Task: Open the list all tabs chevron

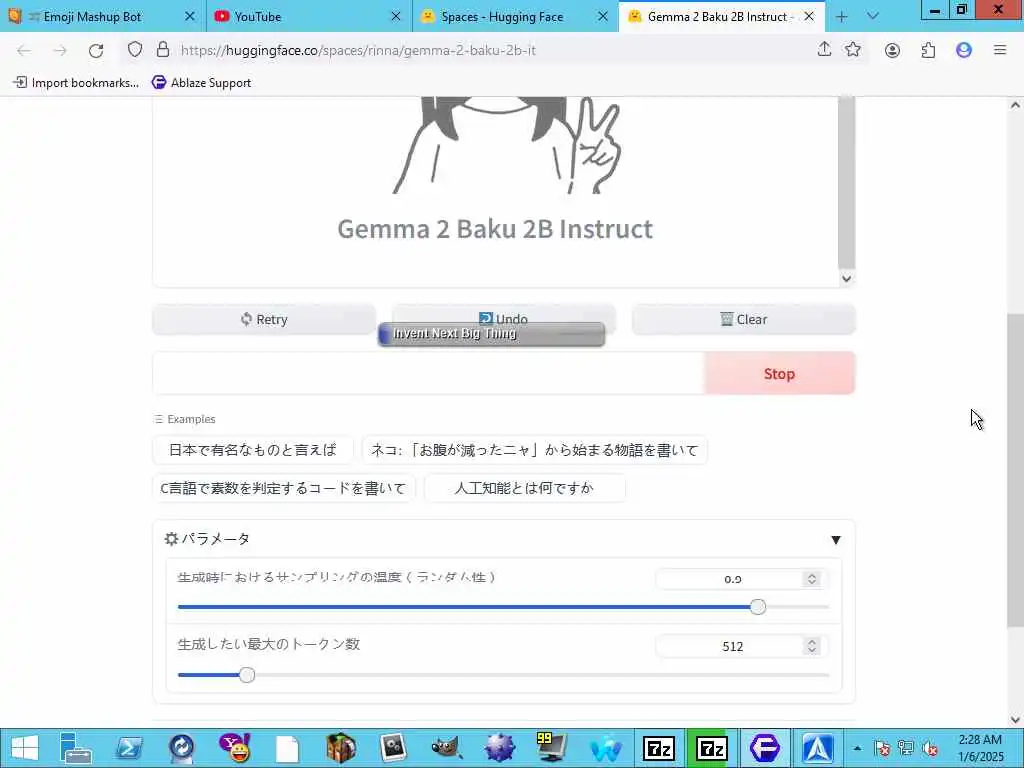Action: pos(872,17)
